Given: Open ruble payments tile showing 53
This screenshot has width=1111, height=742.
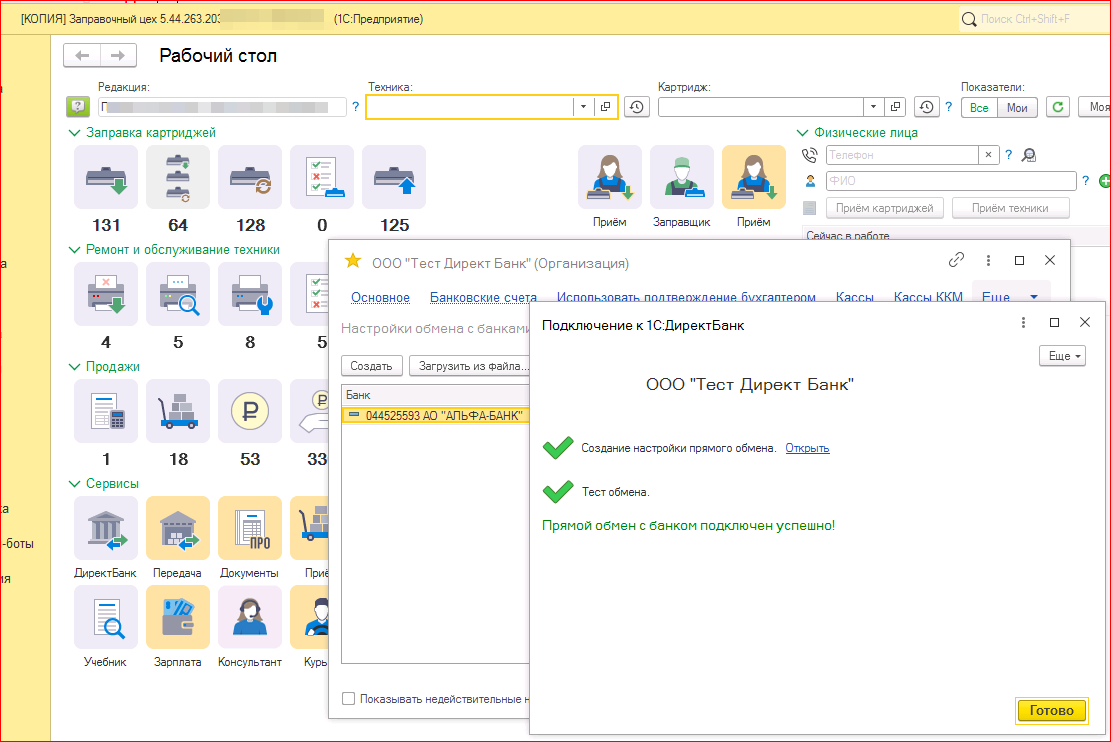Looking at the screenshot, I should [250, 411].
